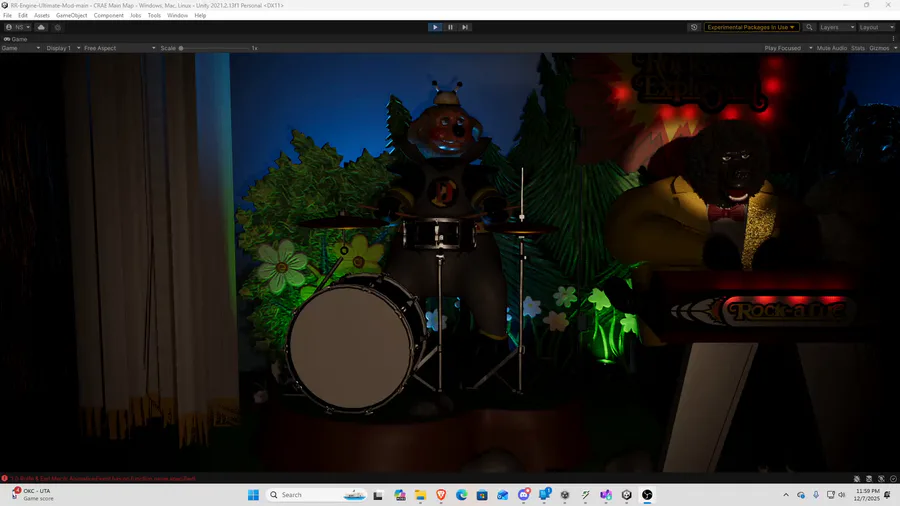Open the NS account dropdown

(x=18, y=27)
